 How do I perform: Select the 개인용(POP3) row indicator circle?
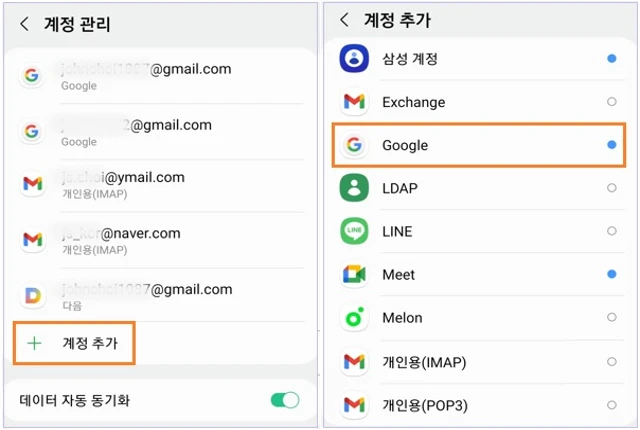(x=611, y=405)
